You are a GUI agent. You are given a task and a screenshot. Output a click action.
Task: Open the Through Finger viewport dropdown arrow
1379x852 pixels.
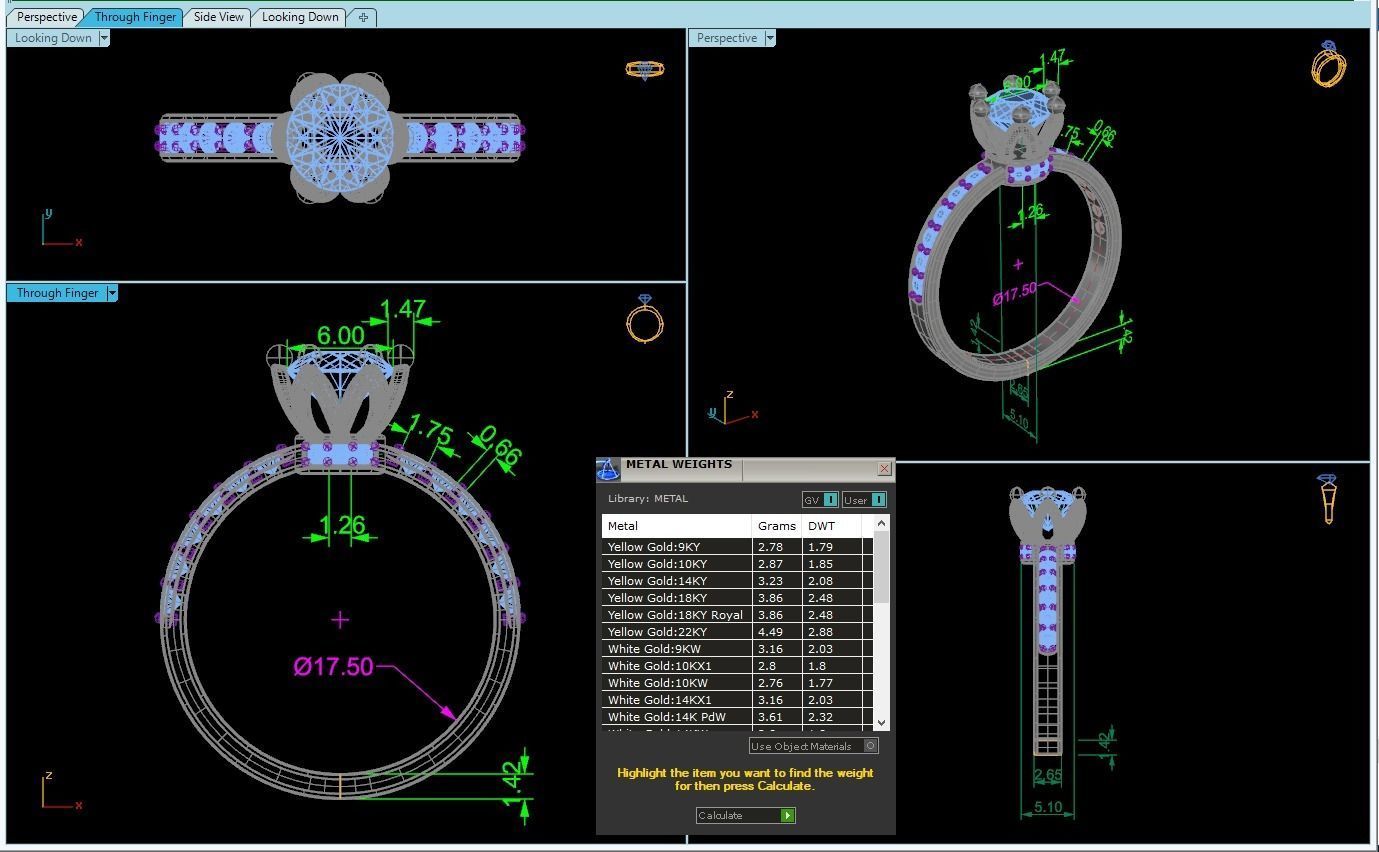click(112, 293)
